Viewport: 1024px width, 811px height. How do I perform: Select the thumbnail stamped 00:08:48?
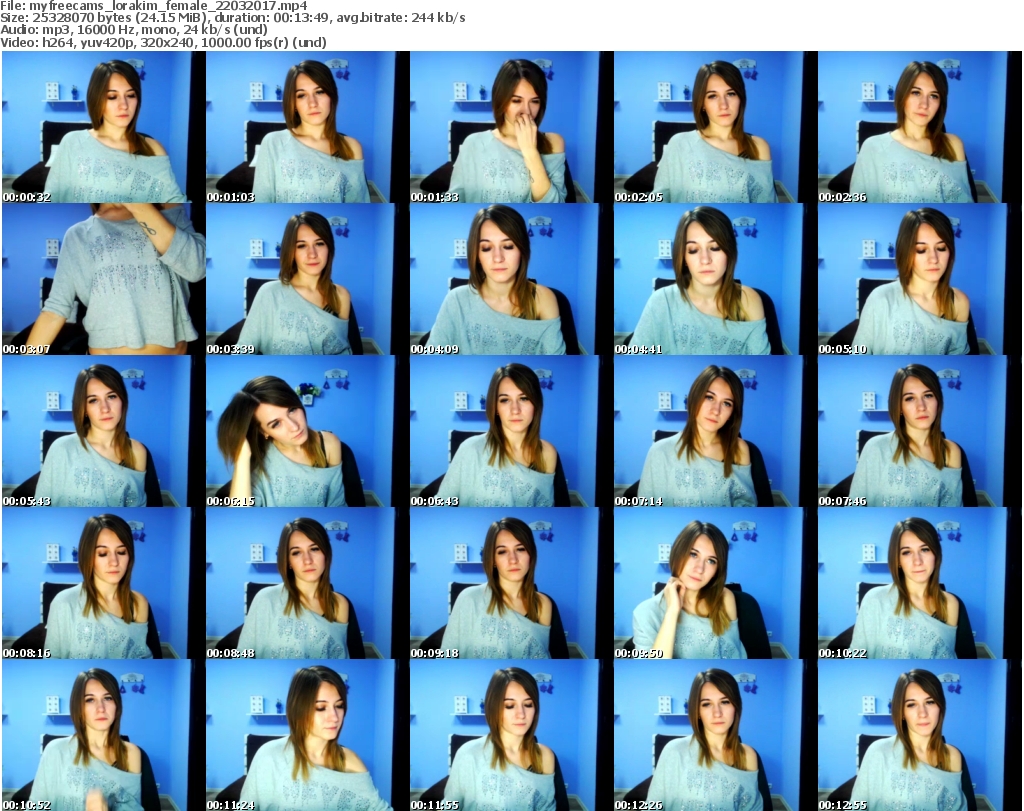point(308,584)
